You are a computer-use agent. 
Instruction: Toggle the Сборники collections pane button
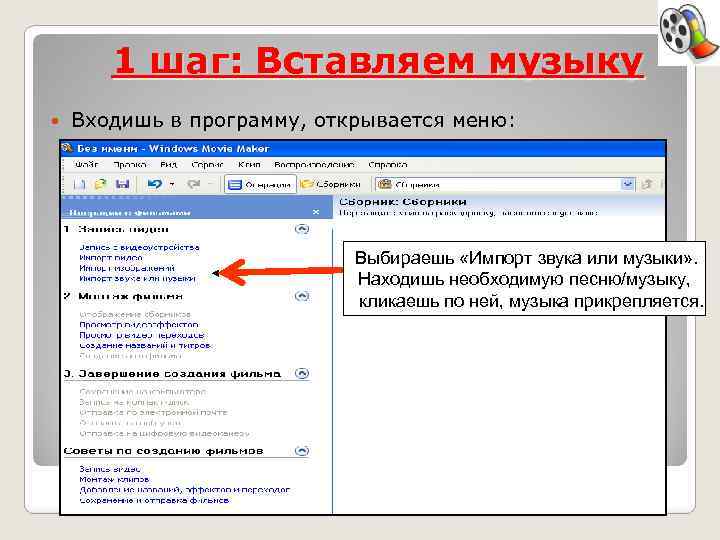pos(331,185)
